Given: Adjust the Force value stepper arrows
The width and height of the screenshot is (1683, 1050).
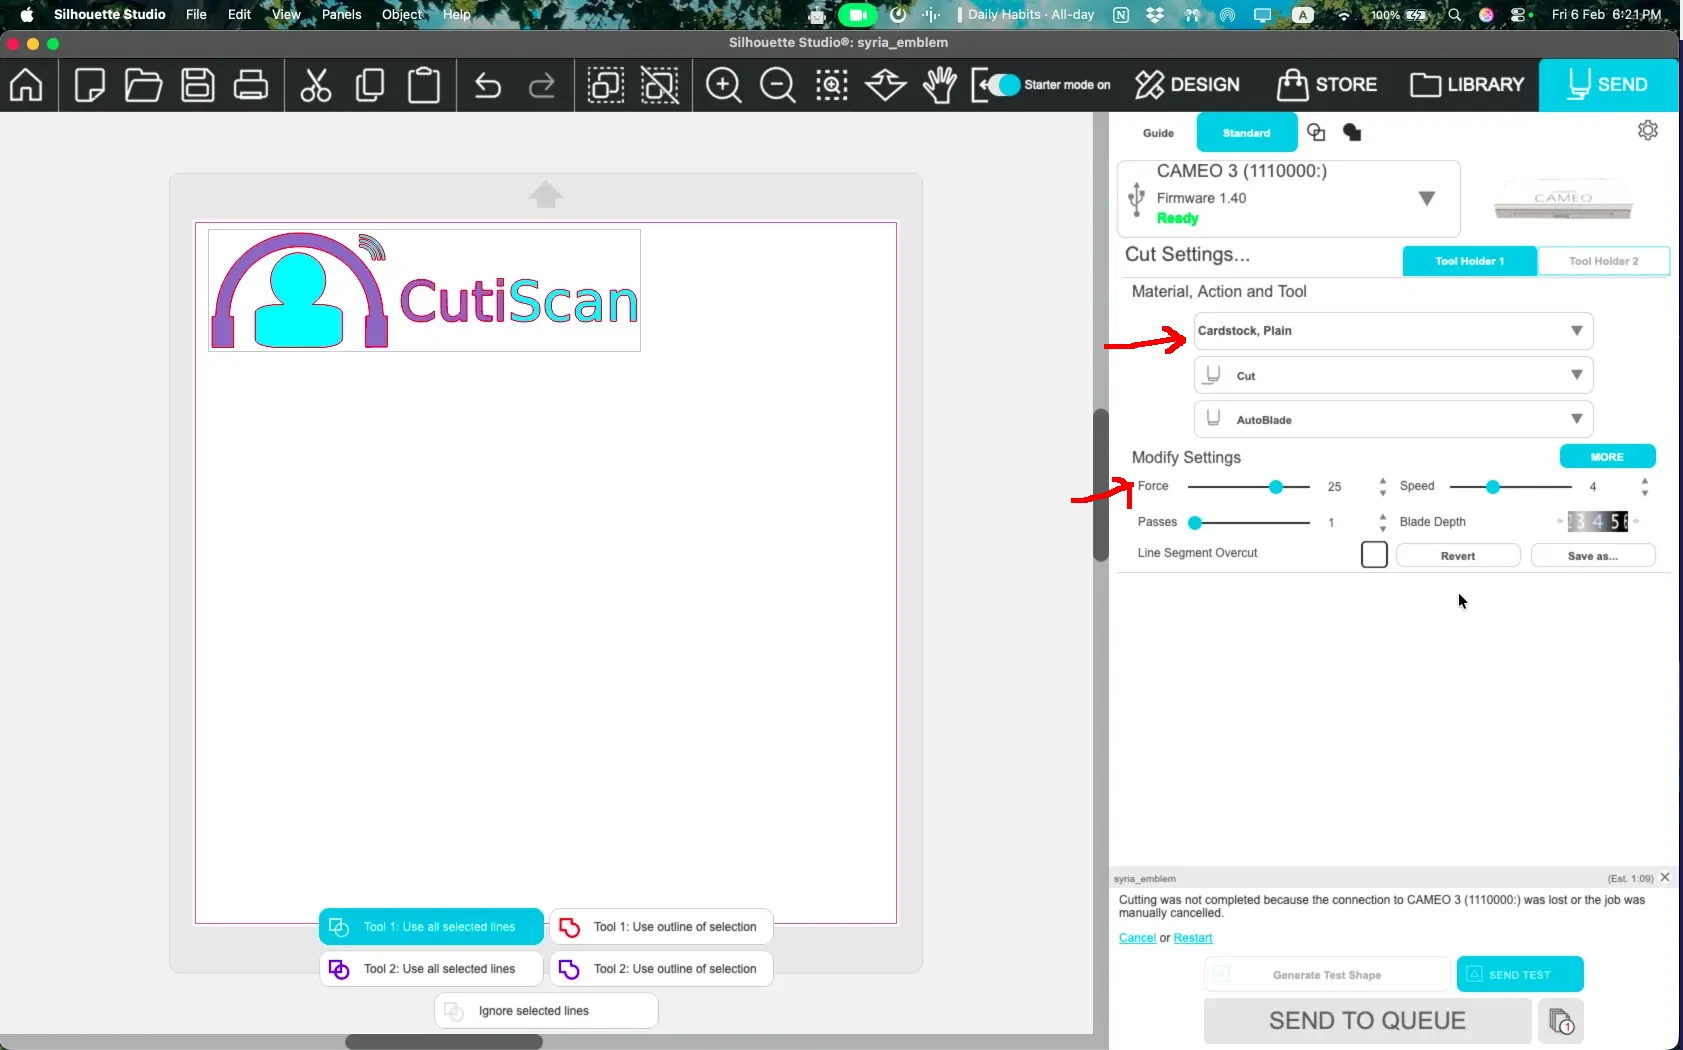Looking at the screenshot, I should click(x=1383, y=487).
